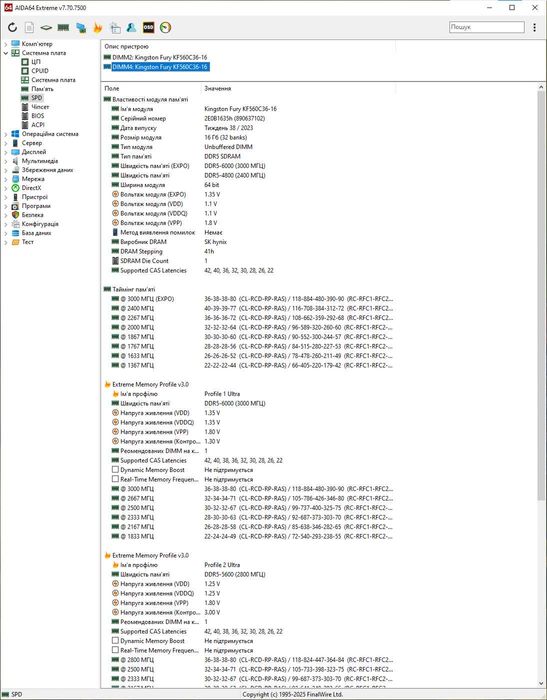Click the flat chip toolbar icon
This screenshot has width=547, height=700.
click(x=46, y=27)
